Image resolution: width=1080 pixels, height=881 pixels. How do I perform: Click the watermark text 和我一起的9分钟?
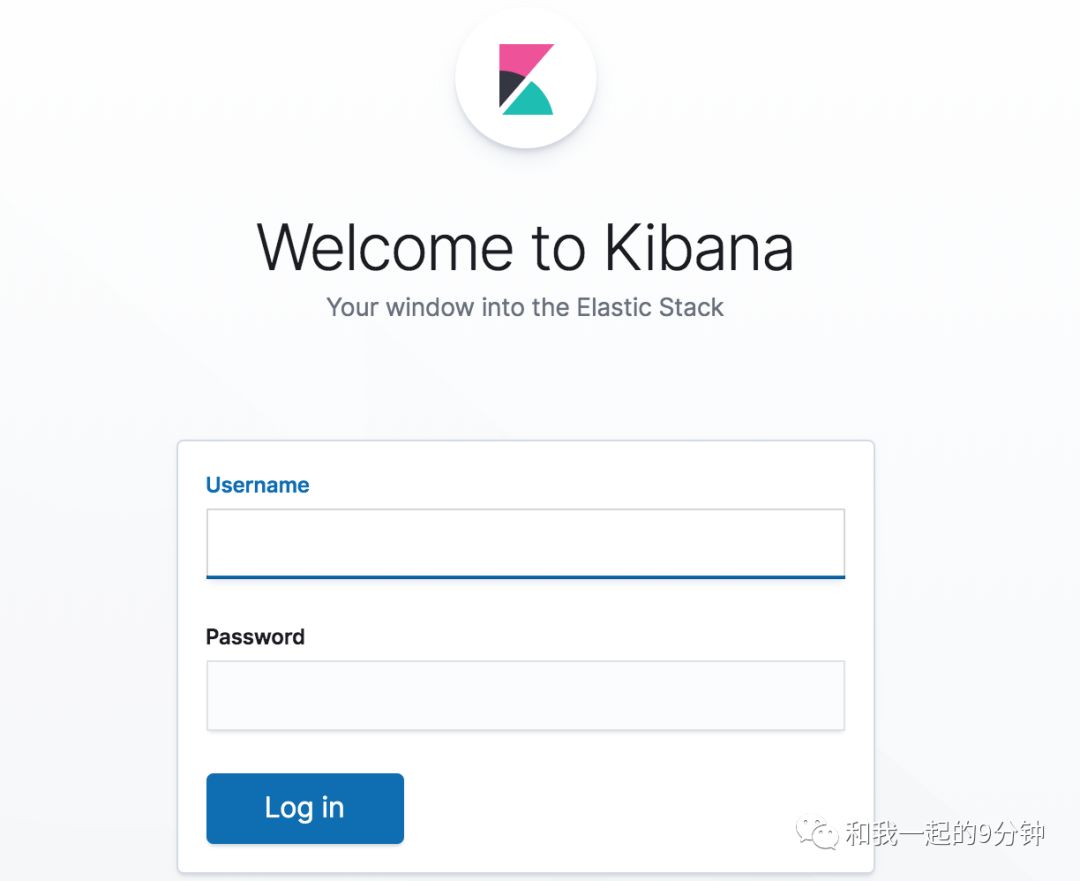point(944,833)
